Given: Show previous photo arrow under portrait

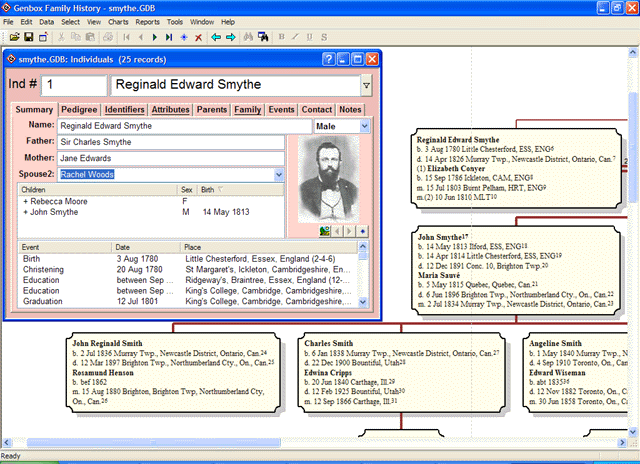Looking at the screenshot, I should click(337, 231).
